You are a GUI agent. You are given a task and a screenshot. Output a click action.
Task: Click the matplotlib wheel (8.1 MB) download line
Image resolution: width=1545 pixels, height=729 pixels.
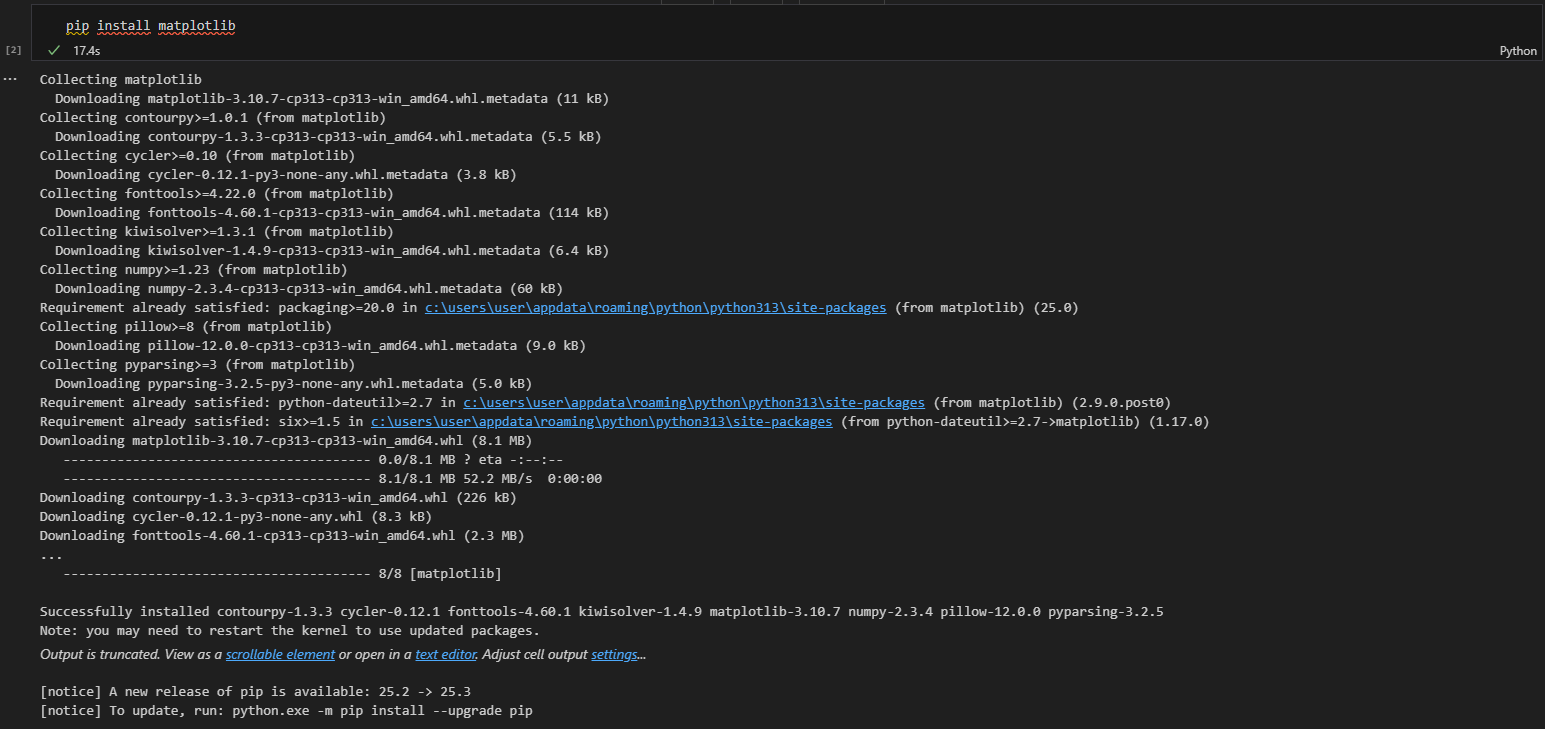coord(286,440)
